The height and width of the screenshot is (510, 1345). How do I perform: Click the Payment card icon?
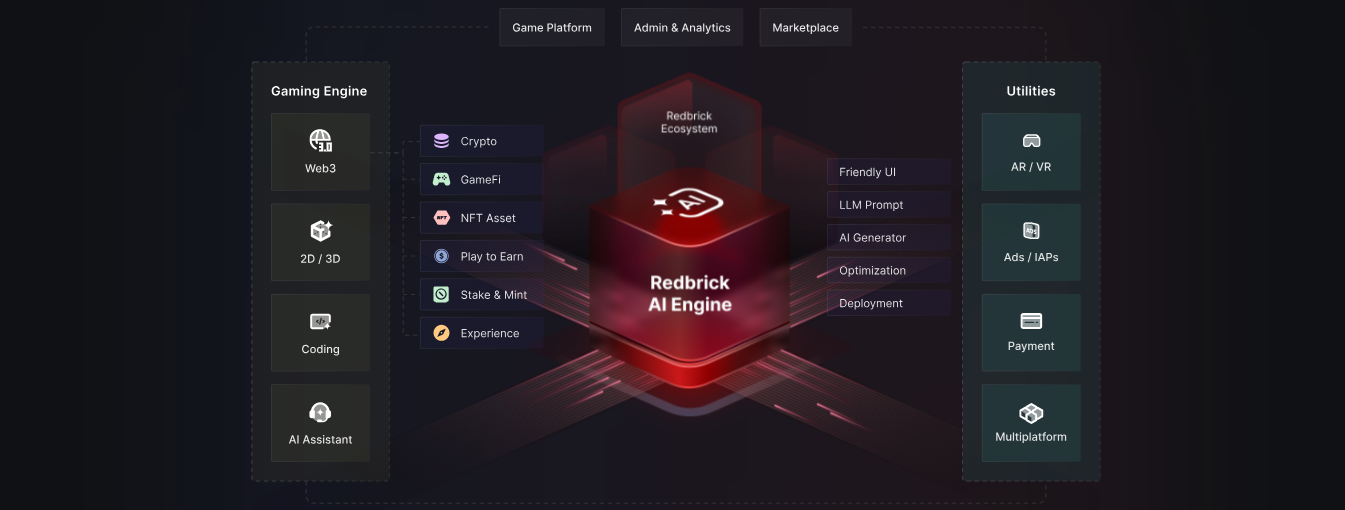1031,321
